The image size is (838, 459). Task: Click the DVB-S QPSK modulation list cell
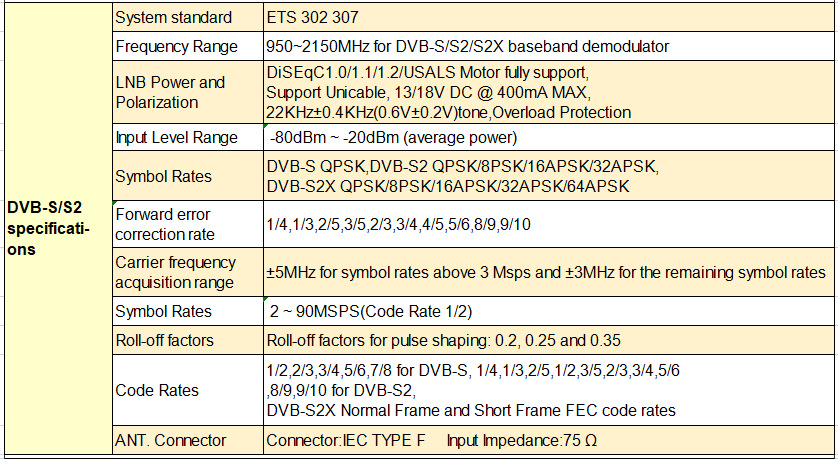point(546,176)
